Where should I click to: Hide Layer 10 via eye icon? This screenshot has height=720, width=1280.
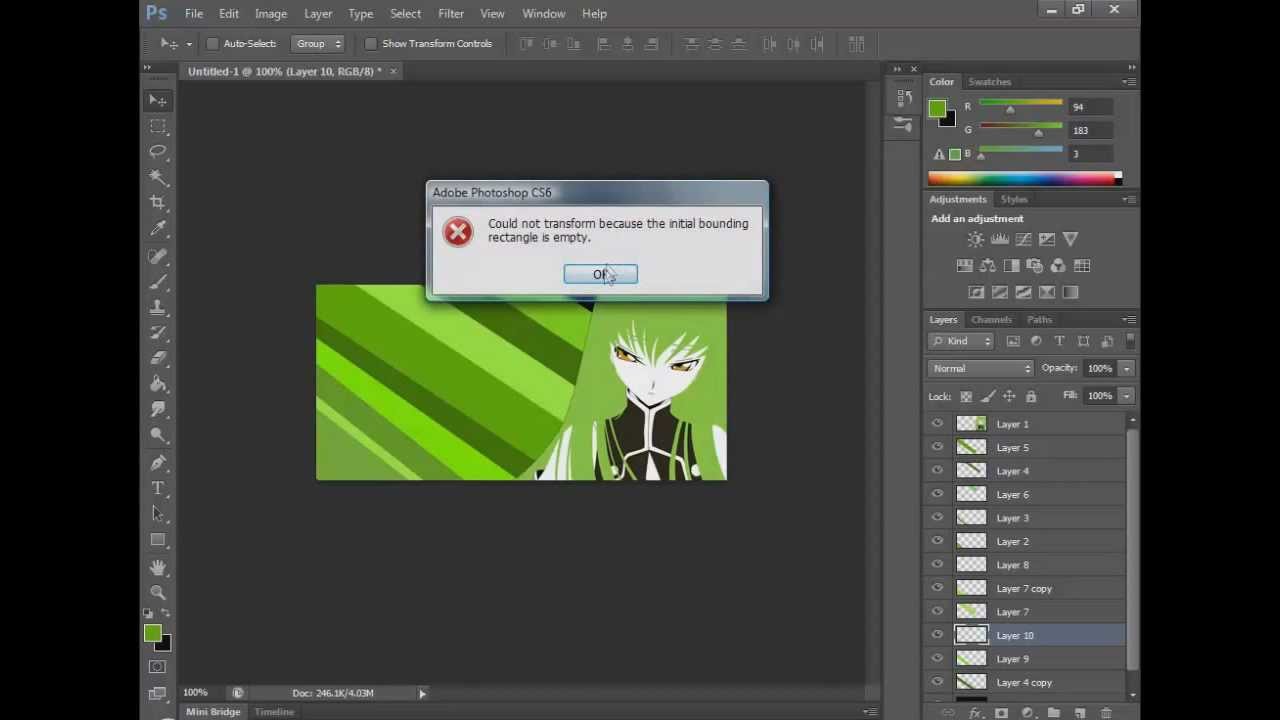click(x=937, y=635)
